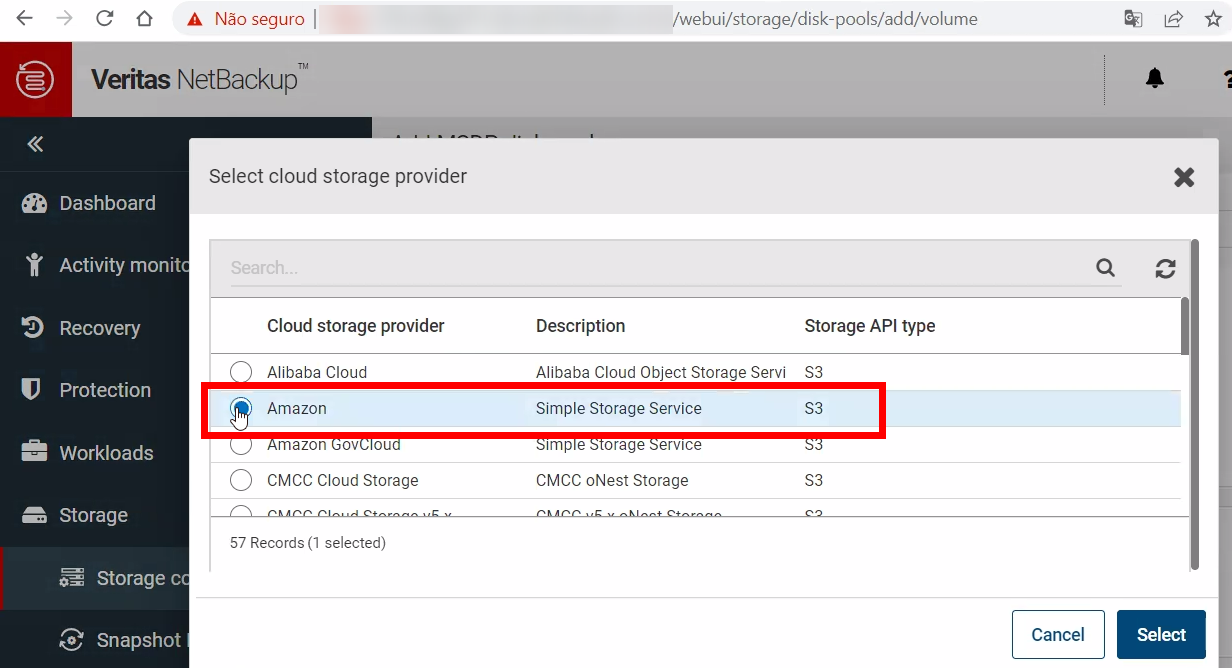Select the Amazon GovCloud radio button
The height and width of the screenshot is (668, 1232).
point(241,445)
